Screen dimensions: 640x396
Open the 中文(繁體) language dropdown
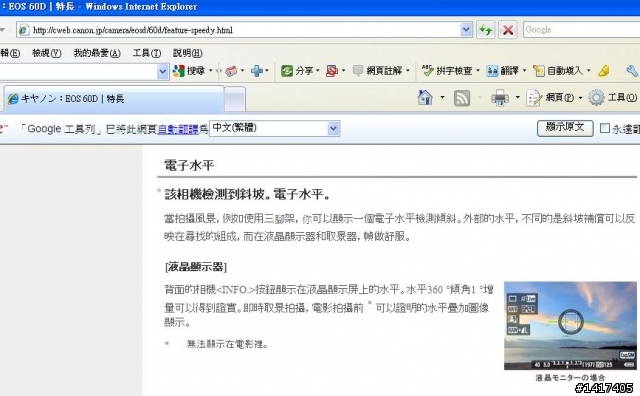click(x=274, y=128)
